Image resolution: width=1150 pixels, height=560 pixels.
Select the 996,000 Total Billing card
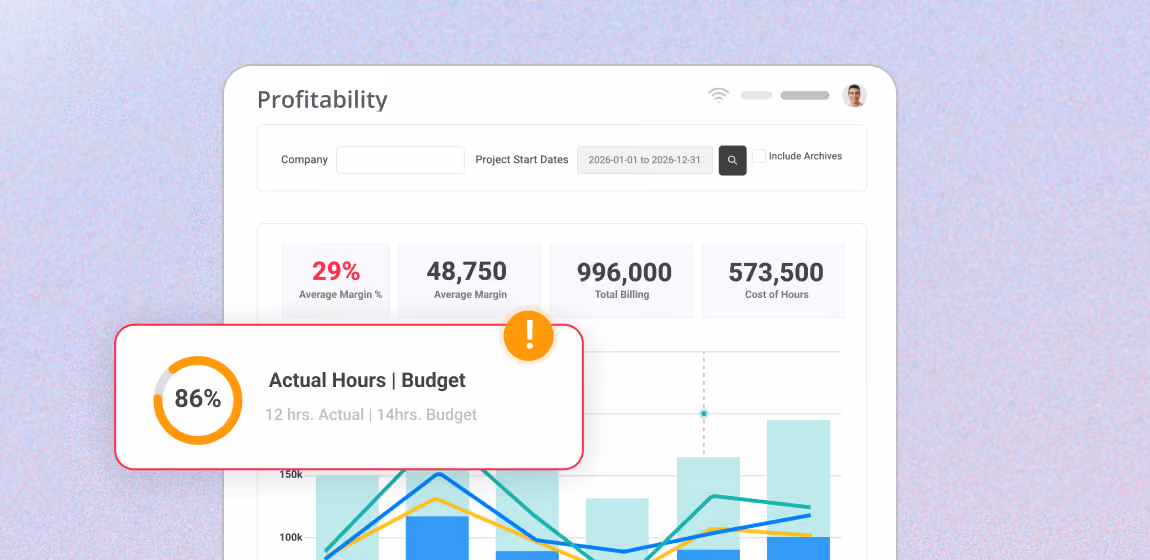pyautogui.click(x=621, y=281)
